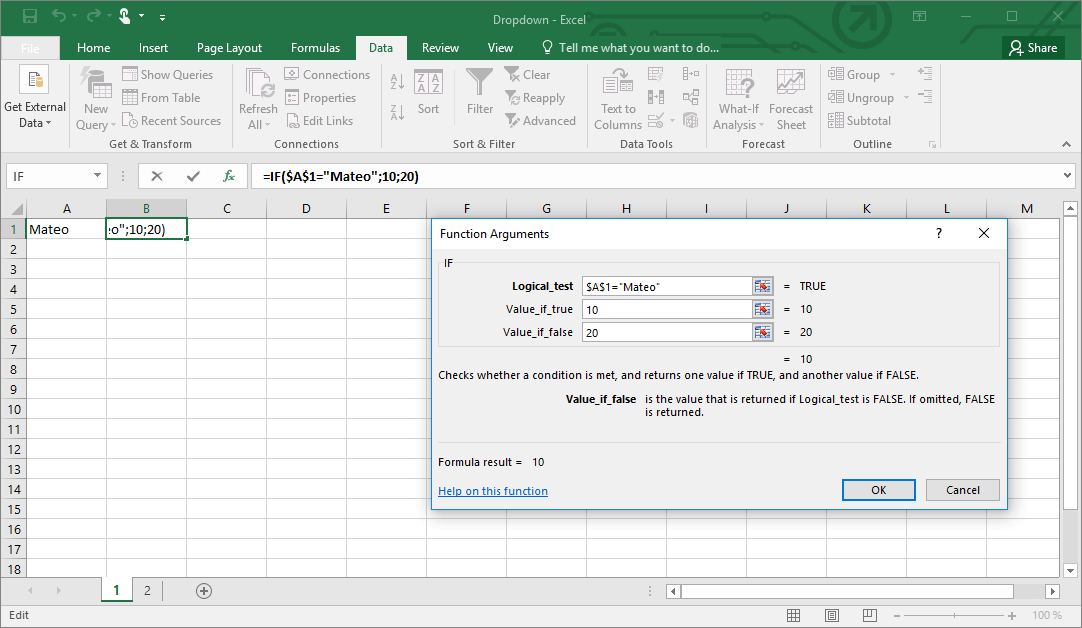
Task: Click the Filter funnel icon
Action: click(x=480, y=82)
